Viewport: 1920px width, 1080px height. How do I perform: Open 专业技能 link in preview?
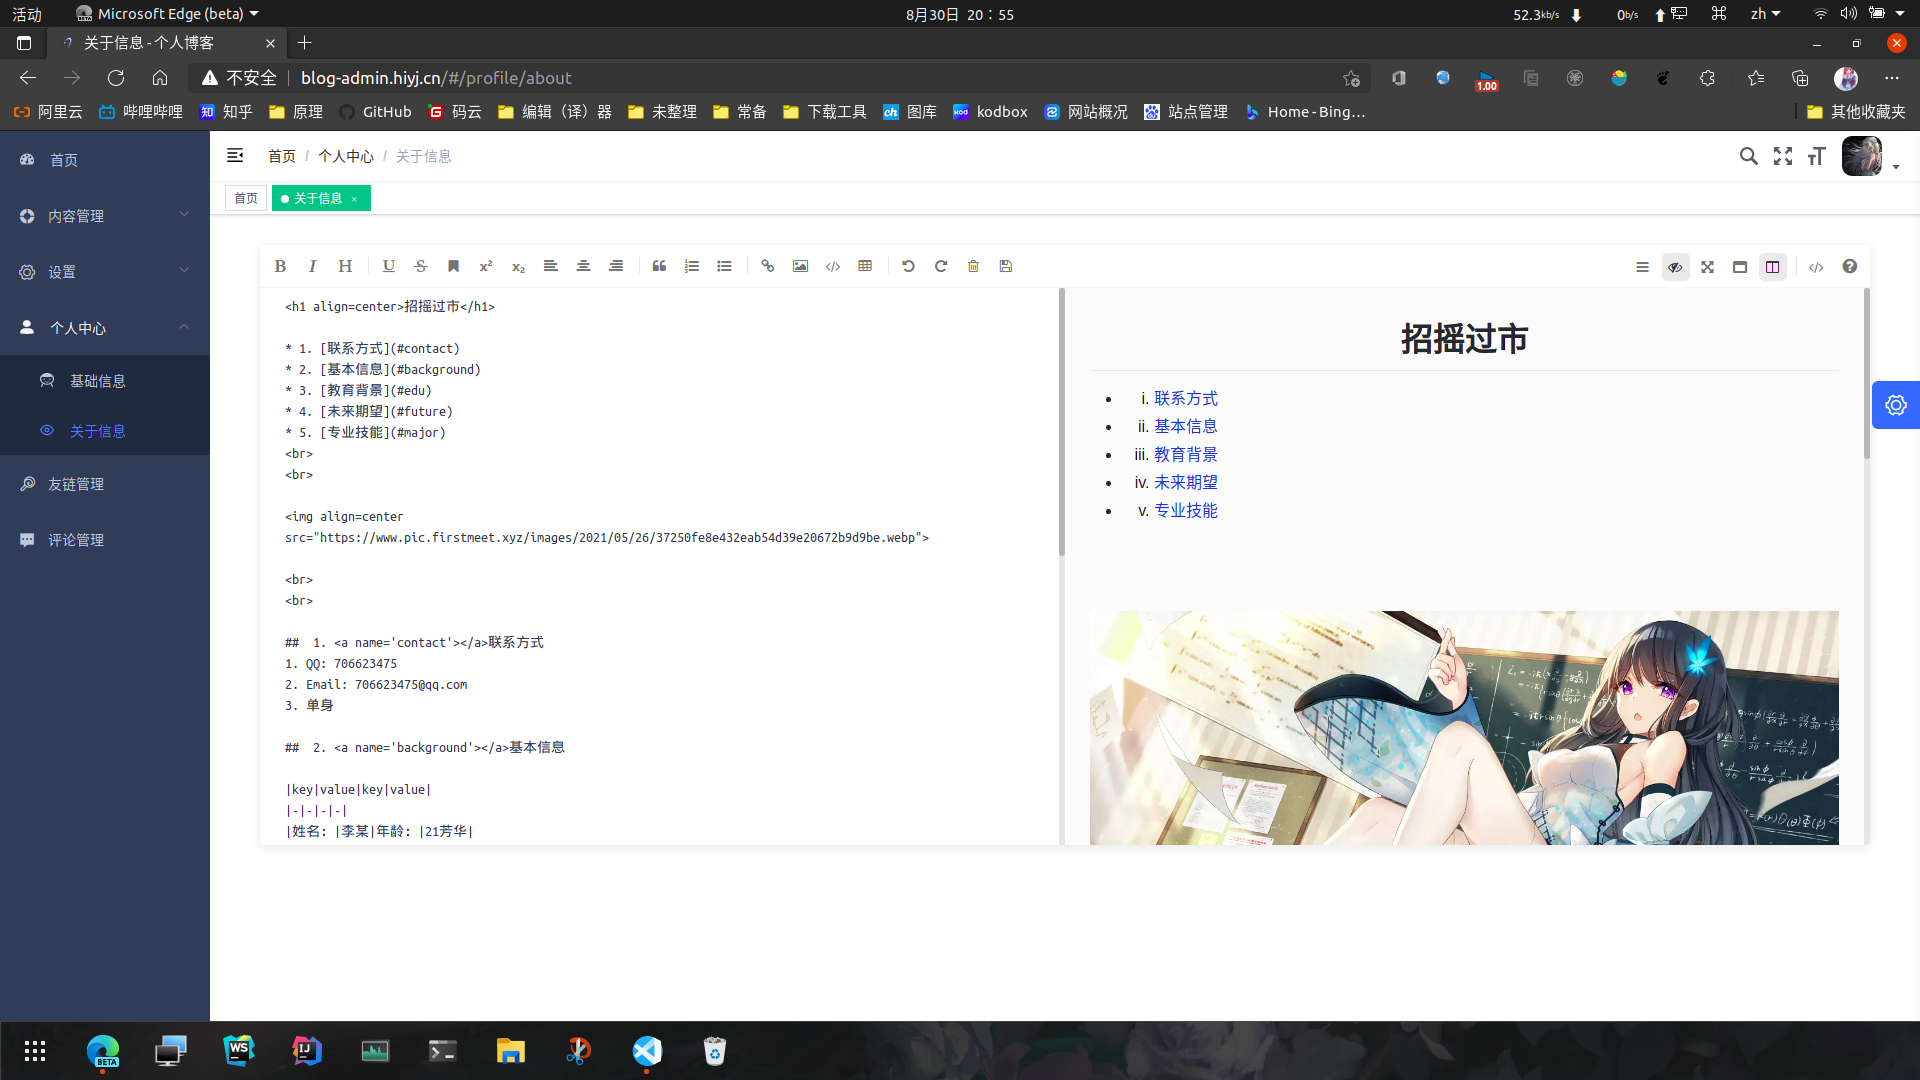pos(1186,510)
